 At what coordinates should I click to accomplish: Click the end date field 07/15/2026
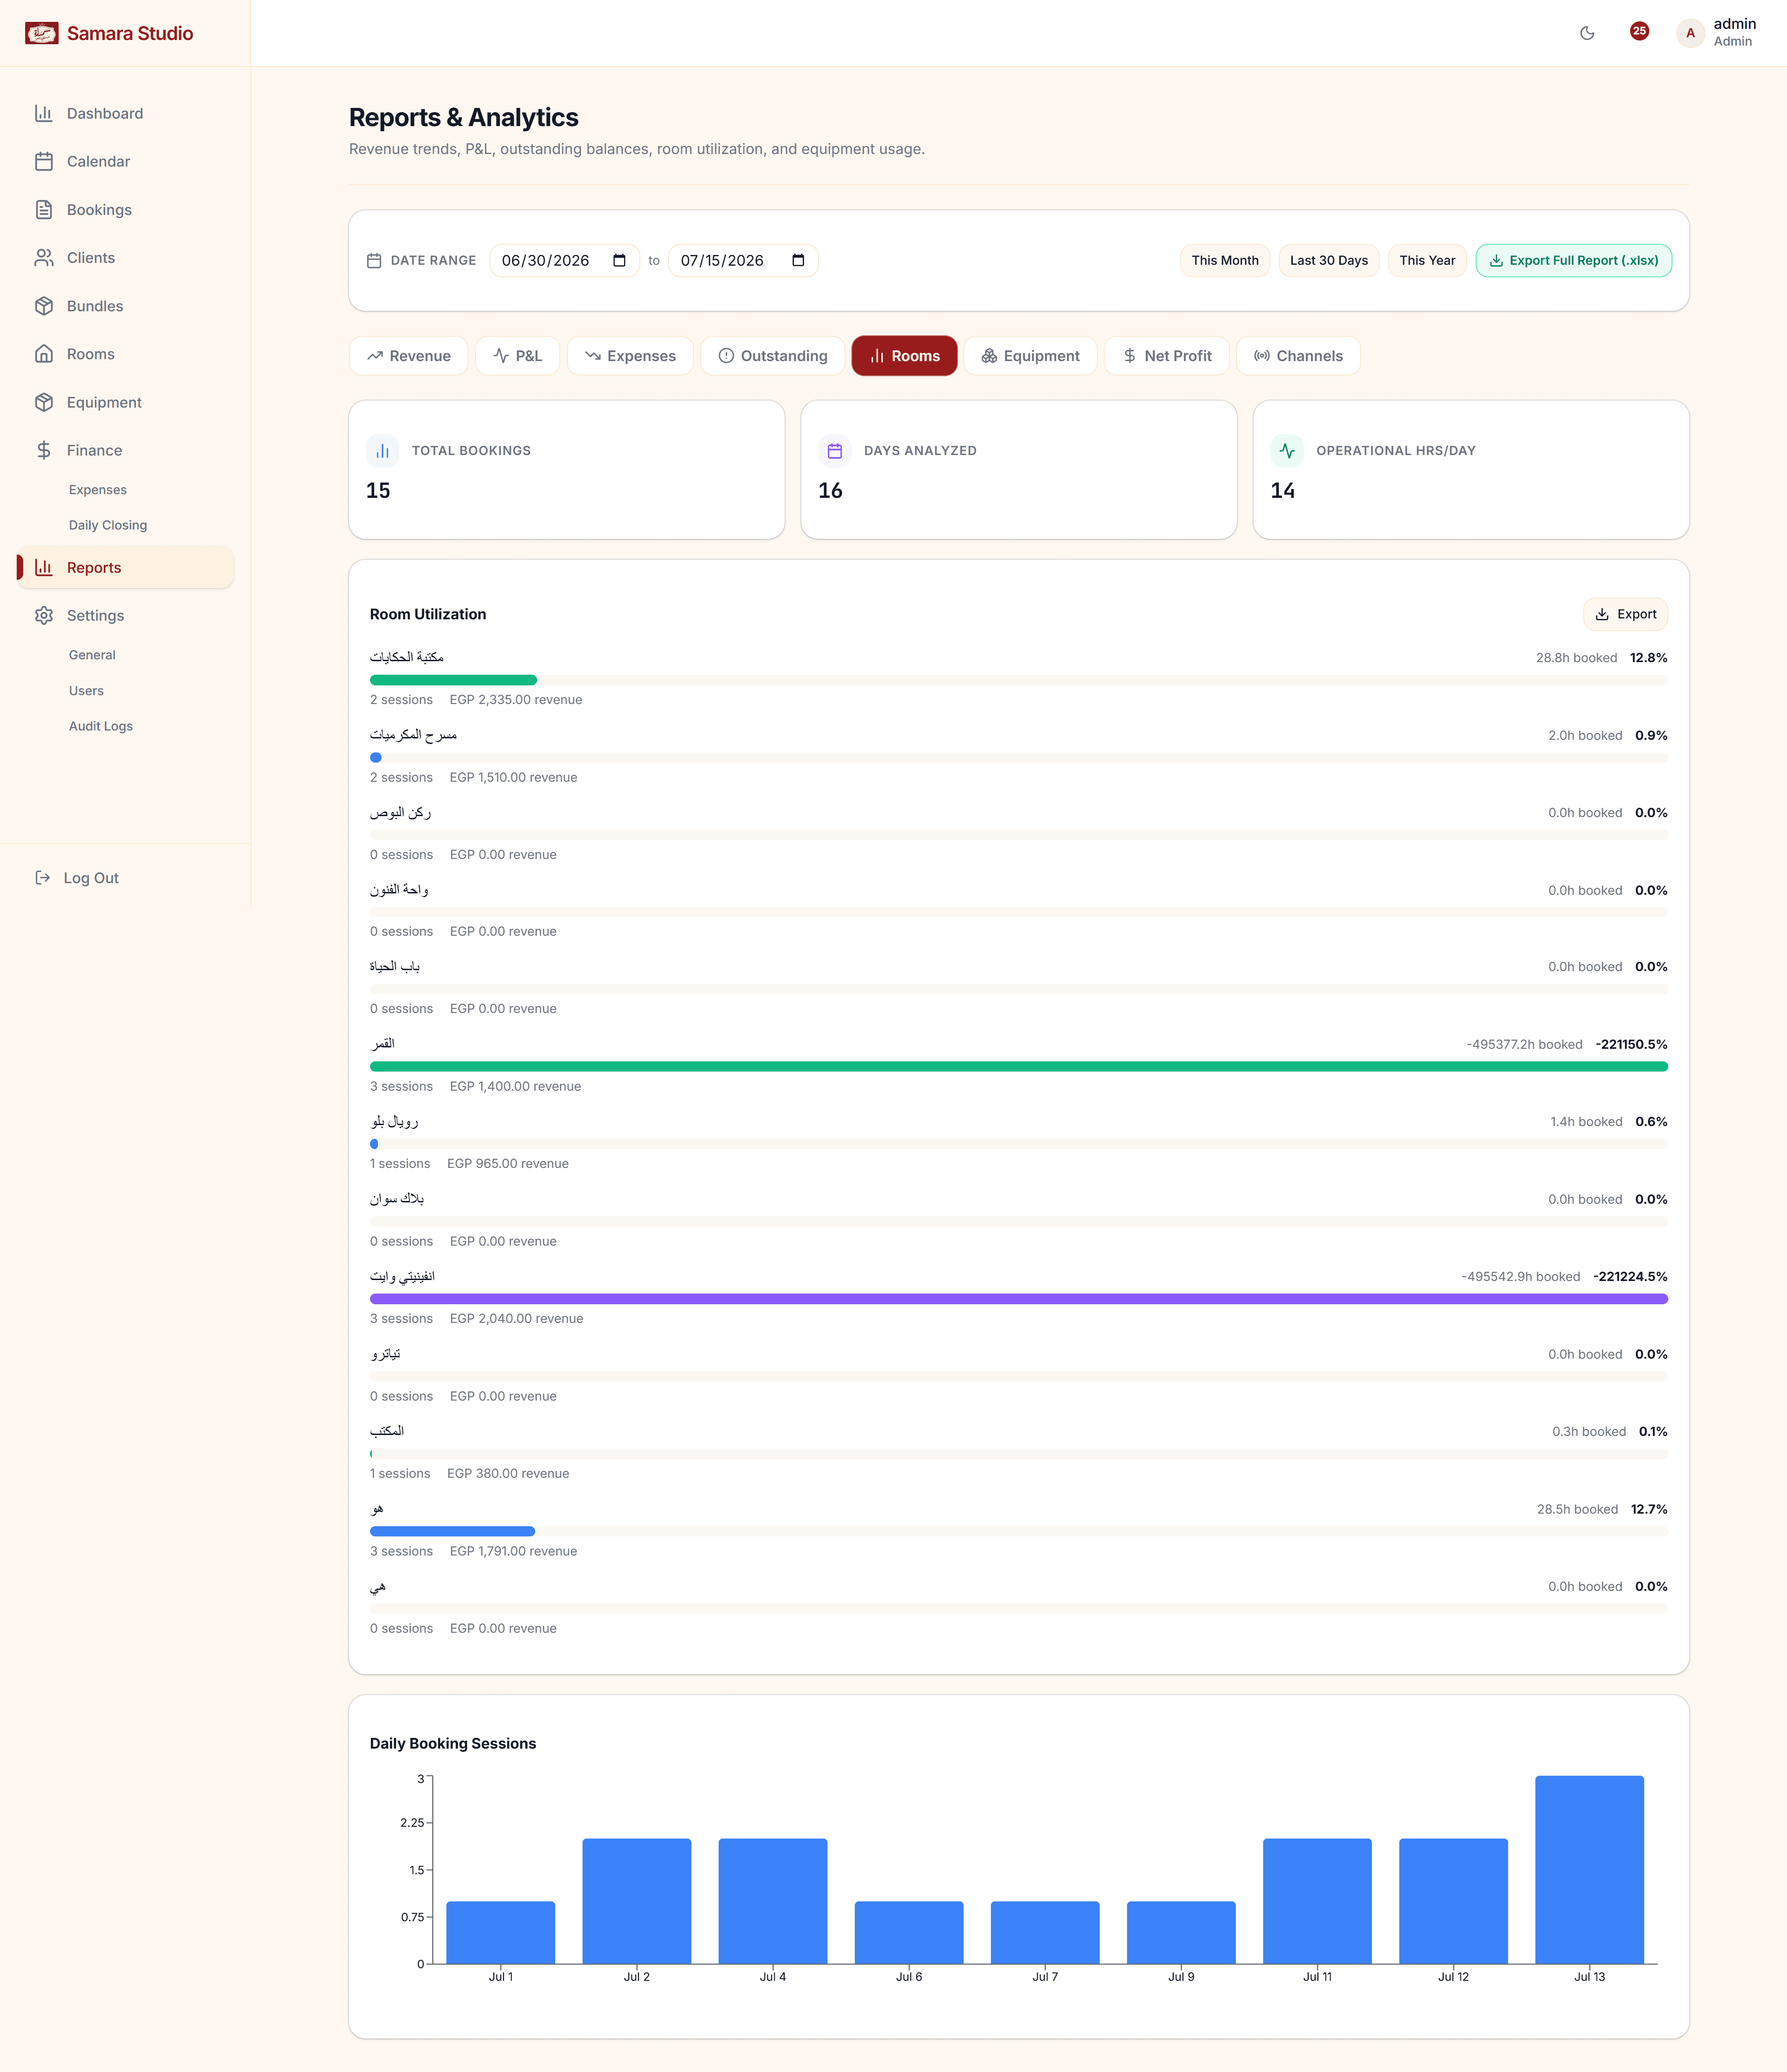(743, 260)
